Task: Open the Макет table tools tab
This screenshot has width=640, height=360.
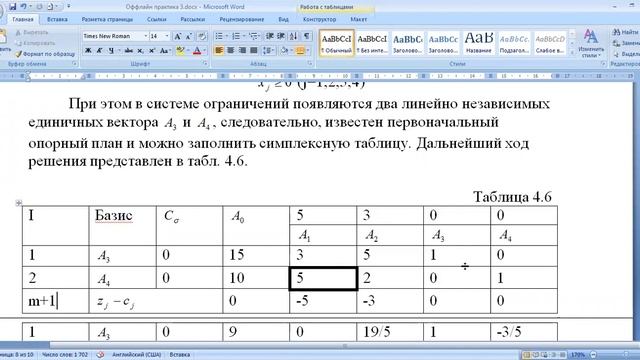Action: coord(358,19)
